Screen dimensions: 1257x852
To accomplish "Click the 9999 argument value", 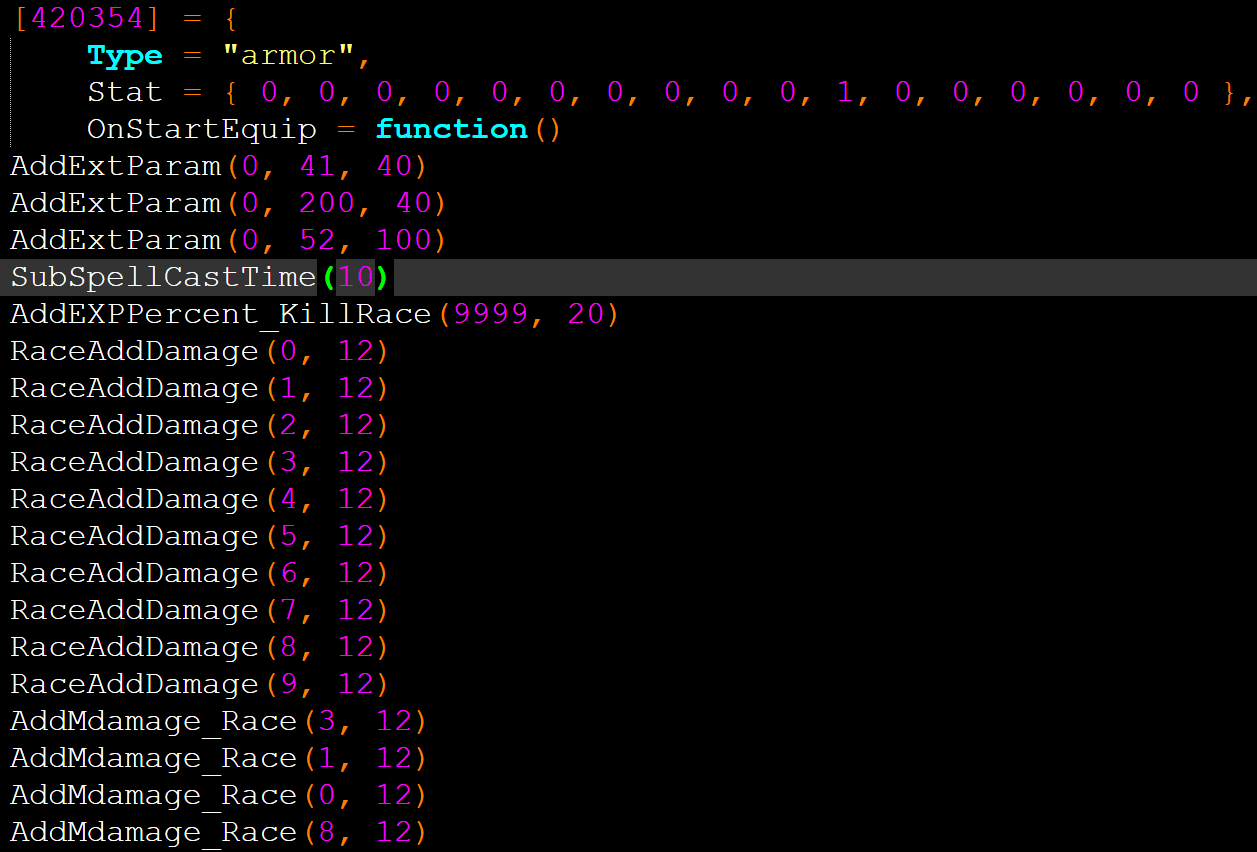I will [490, 314].
